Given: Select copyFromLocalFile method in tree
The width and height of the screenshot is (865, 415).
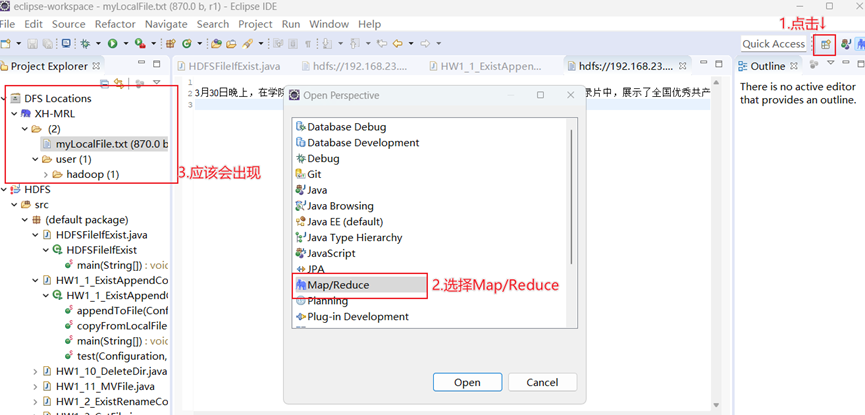Looking at the screenshot, I should click(x=116, y=326).
